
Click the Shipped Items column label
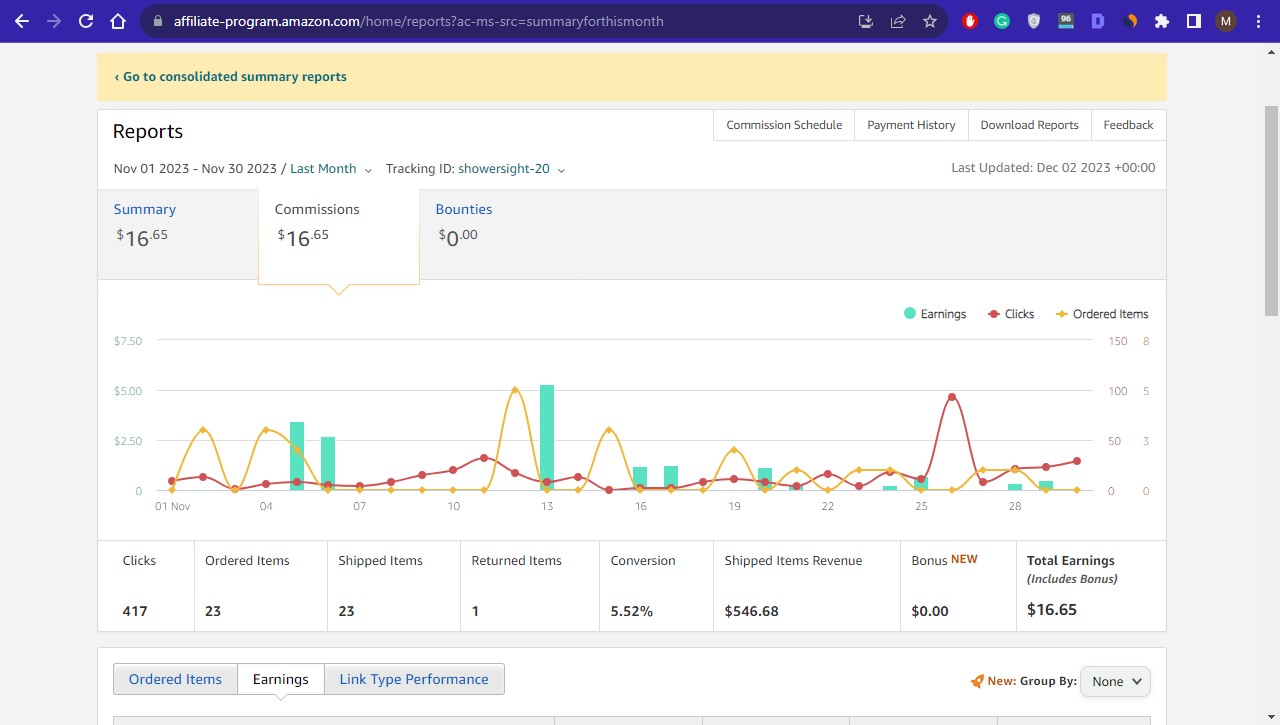click(381, 561)
